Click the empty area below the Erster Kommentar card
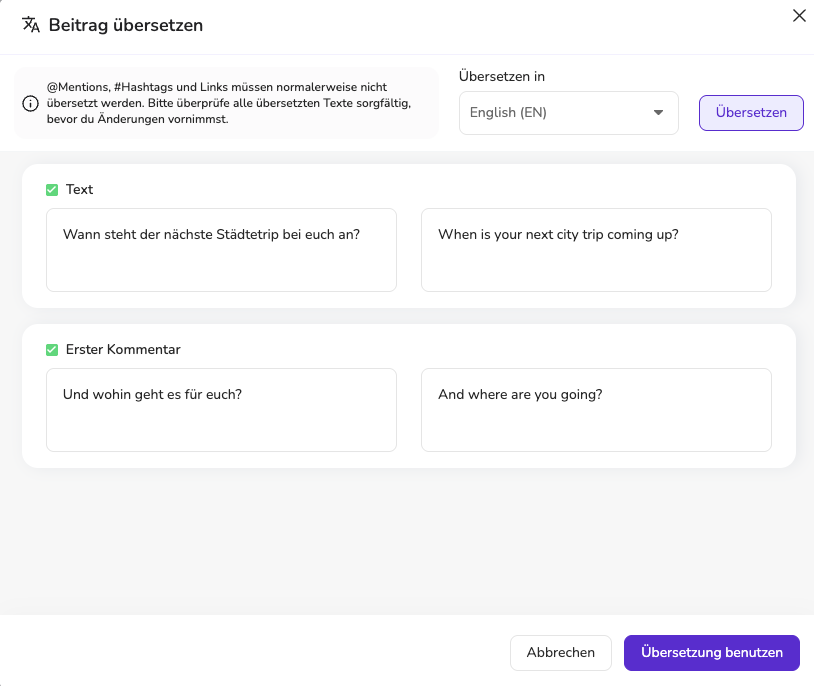Viewport: 814px width, 686px height. [x=407, y=540]
